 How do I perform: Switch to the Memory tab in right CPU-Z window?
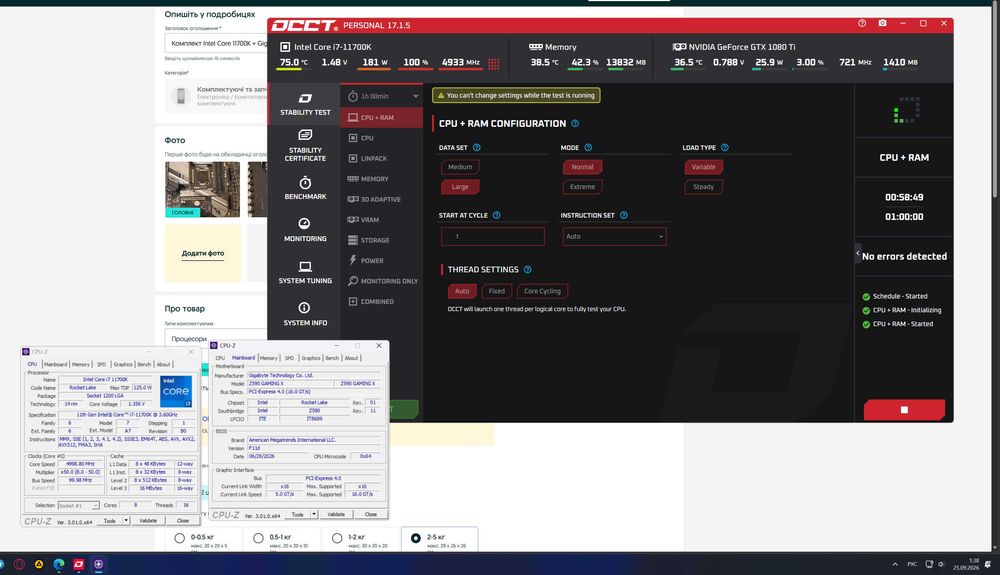(x=268, y=358)
